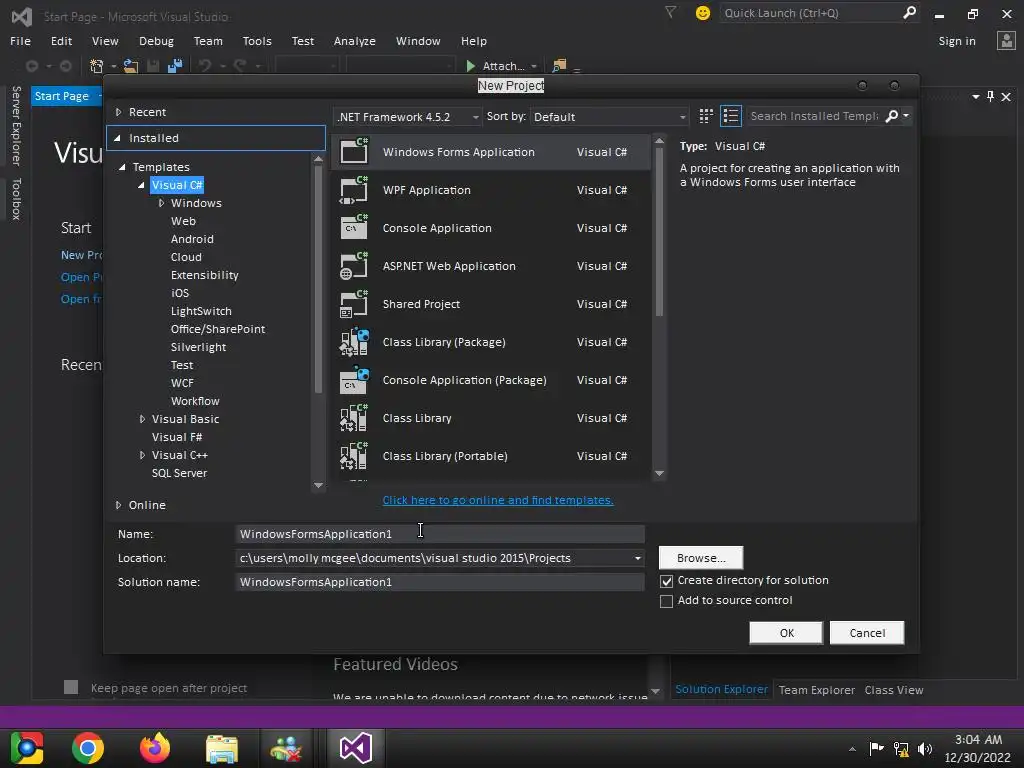Switch to the Team Explorer tab
Screen dimensions: 1024x768
[x=816, y=690]
